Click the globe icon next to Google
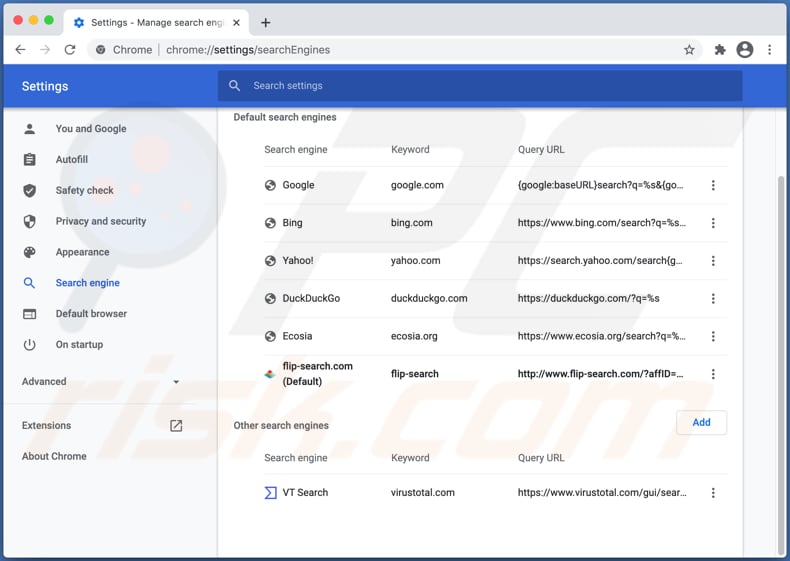The width and height of the screenshot is (790, 561). click(x=270, y=185)
